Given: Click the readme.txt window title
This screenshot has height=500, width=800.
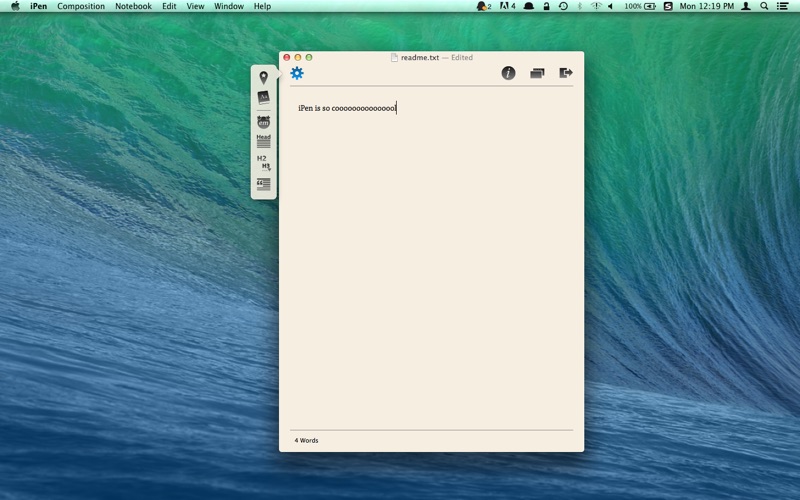Looking at the screenshot, I should 420,58.
